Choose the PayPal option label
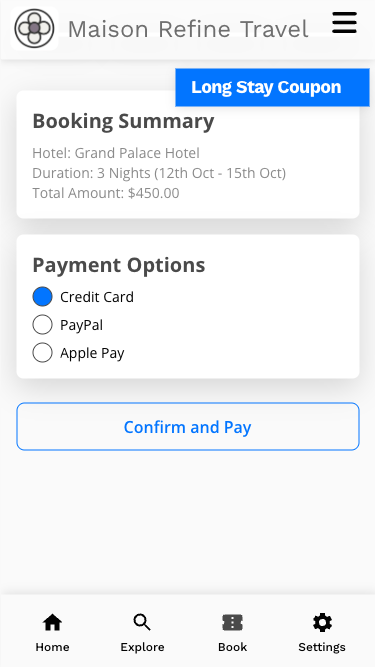This screenshot has height=667, width=375. 82,325
